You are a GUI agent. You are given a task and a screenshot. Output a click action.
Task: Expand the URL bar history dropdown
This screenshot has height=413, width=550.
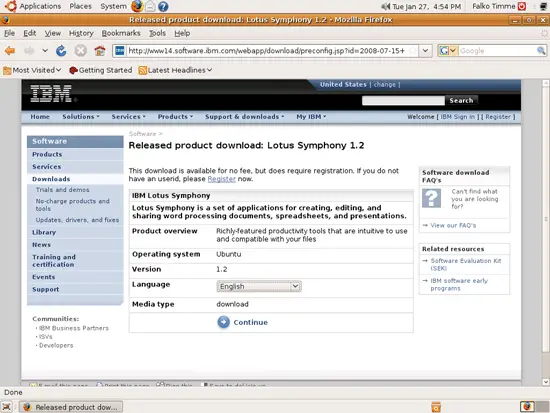[x=425, y=51]
